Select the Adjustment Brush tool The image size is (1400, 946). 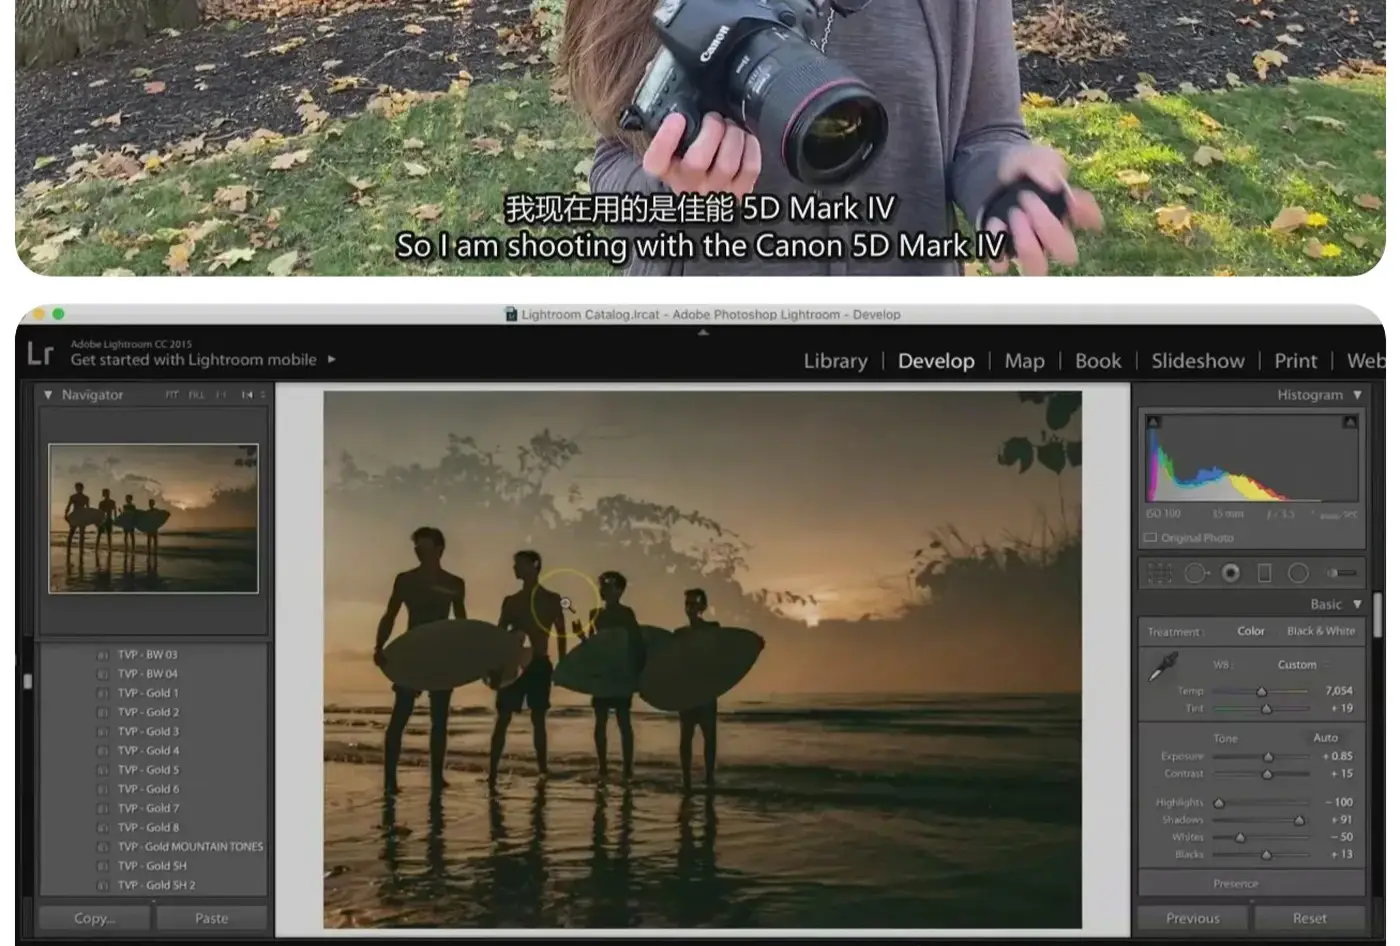click(1343, 573)
